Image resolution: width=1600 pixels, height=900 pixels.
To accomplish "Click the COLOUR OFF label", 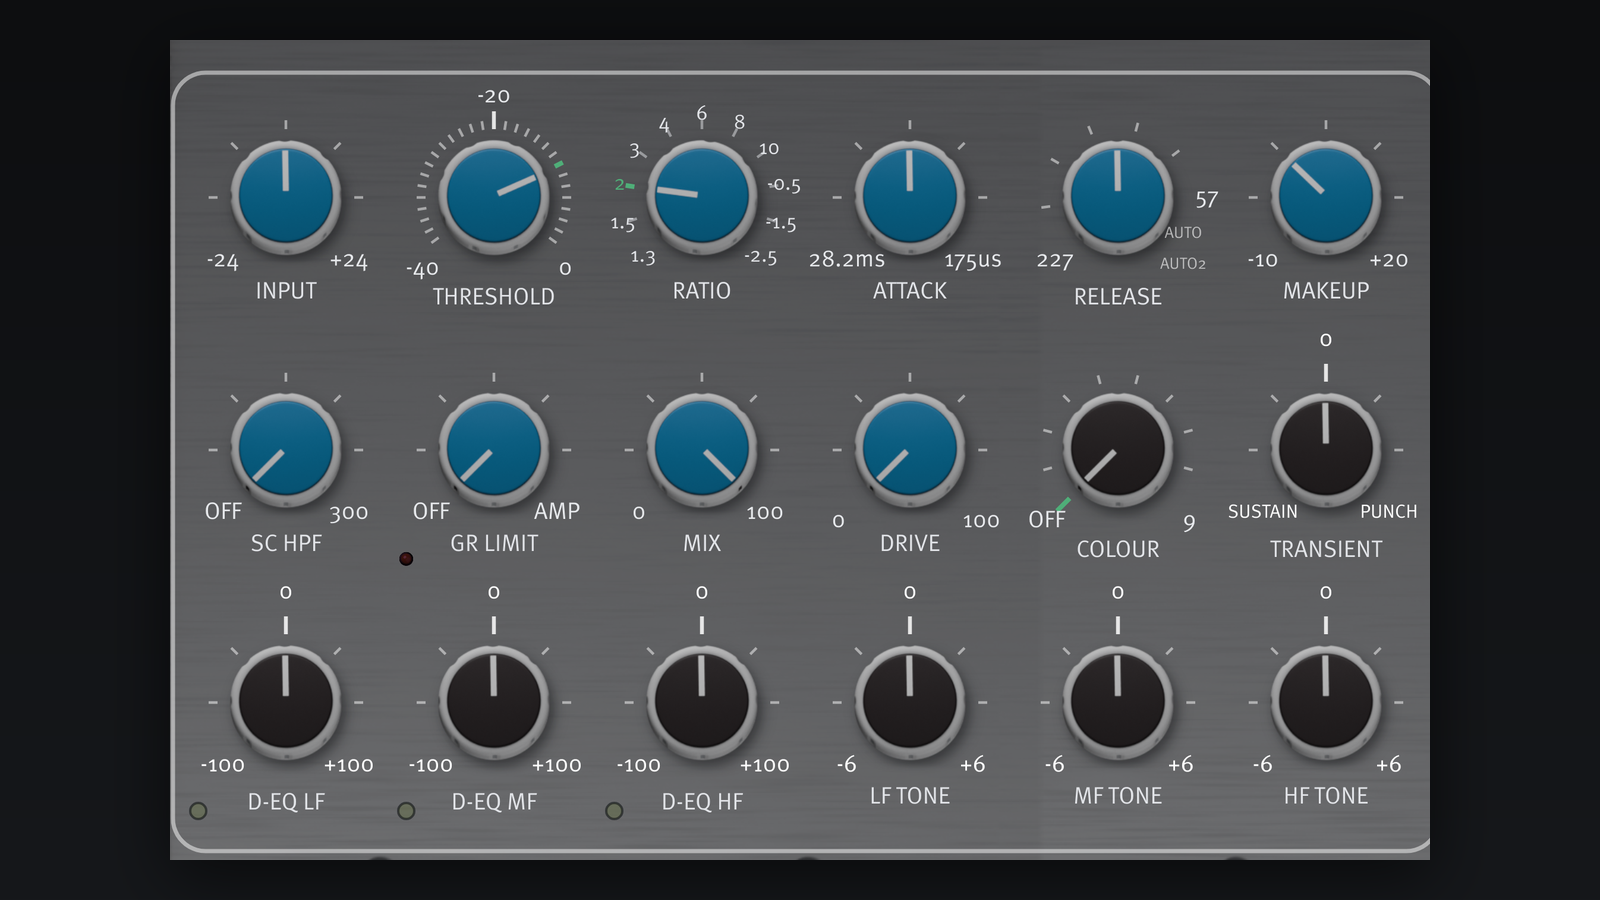I will point(1046,520).
